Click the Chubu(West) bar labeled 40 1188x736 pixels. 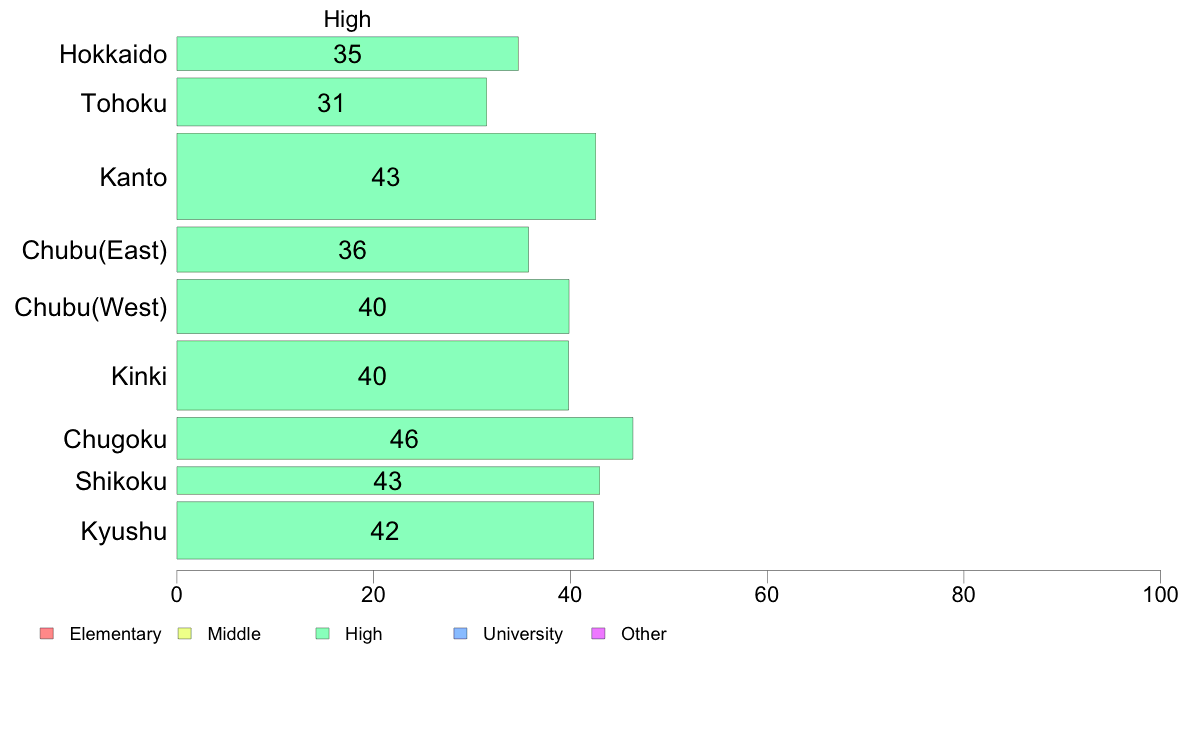tap(373, 307)
